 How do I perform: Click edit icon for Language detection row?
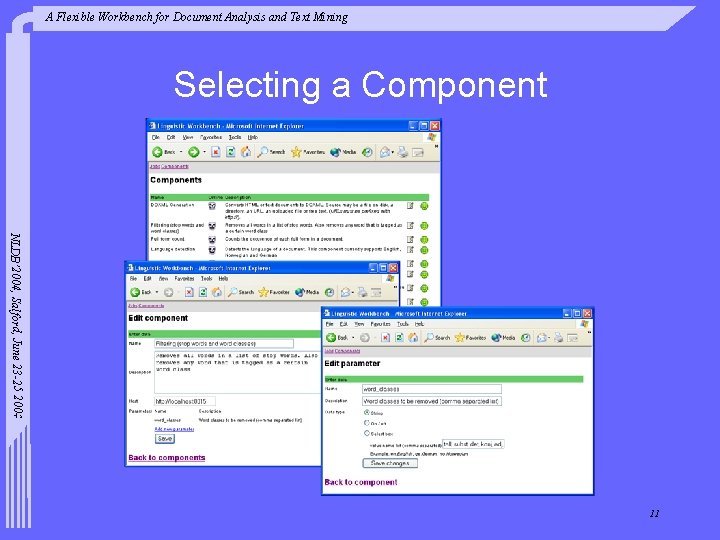tap(410, 250)
